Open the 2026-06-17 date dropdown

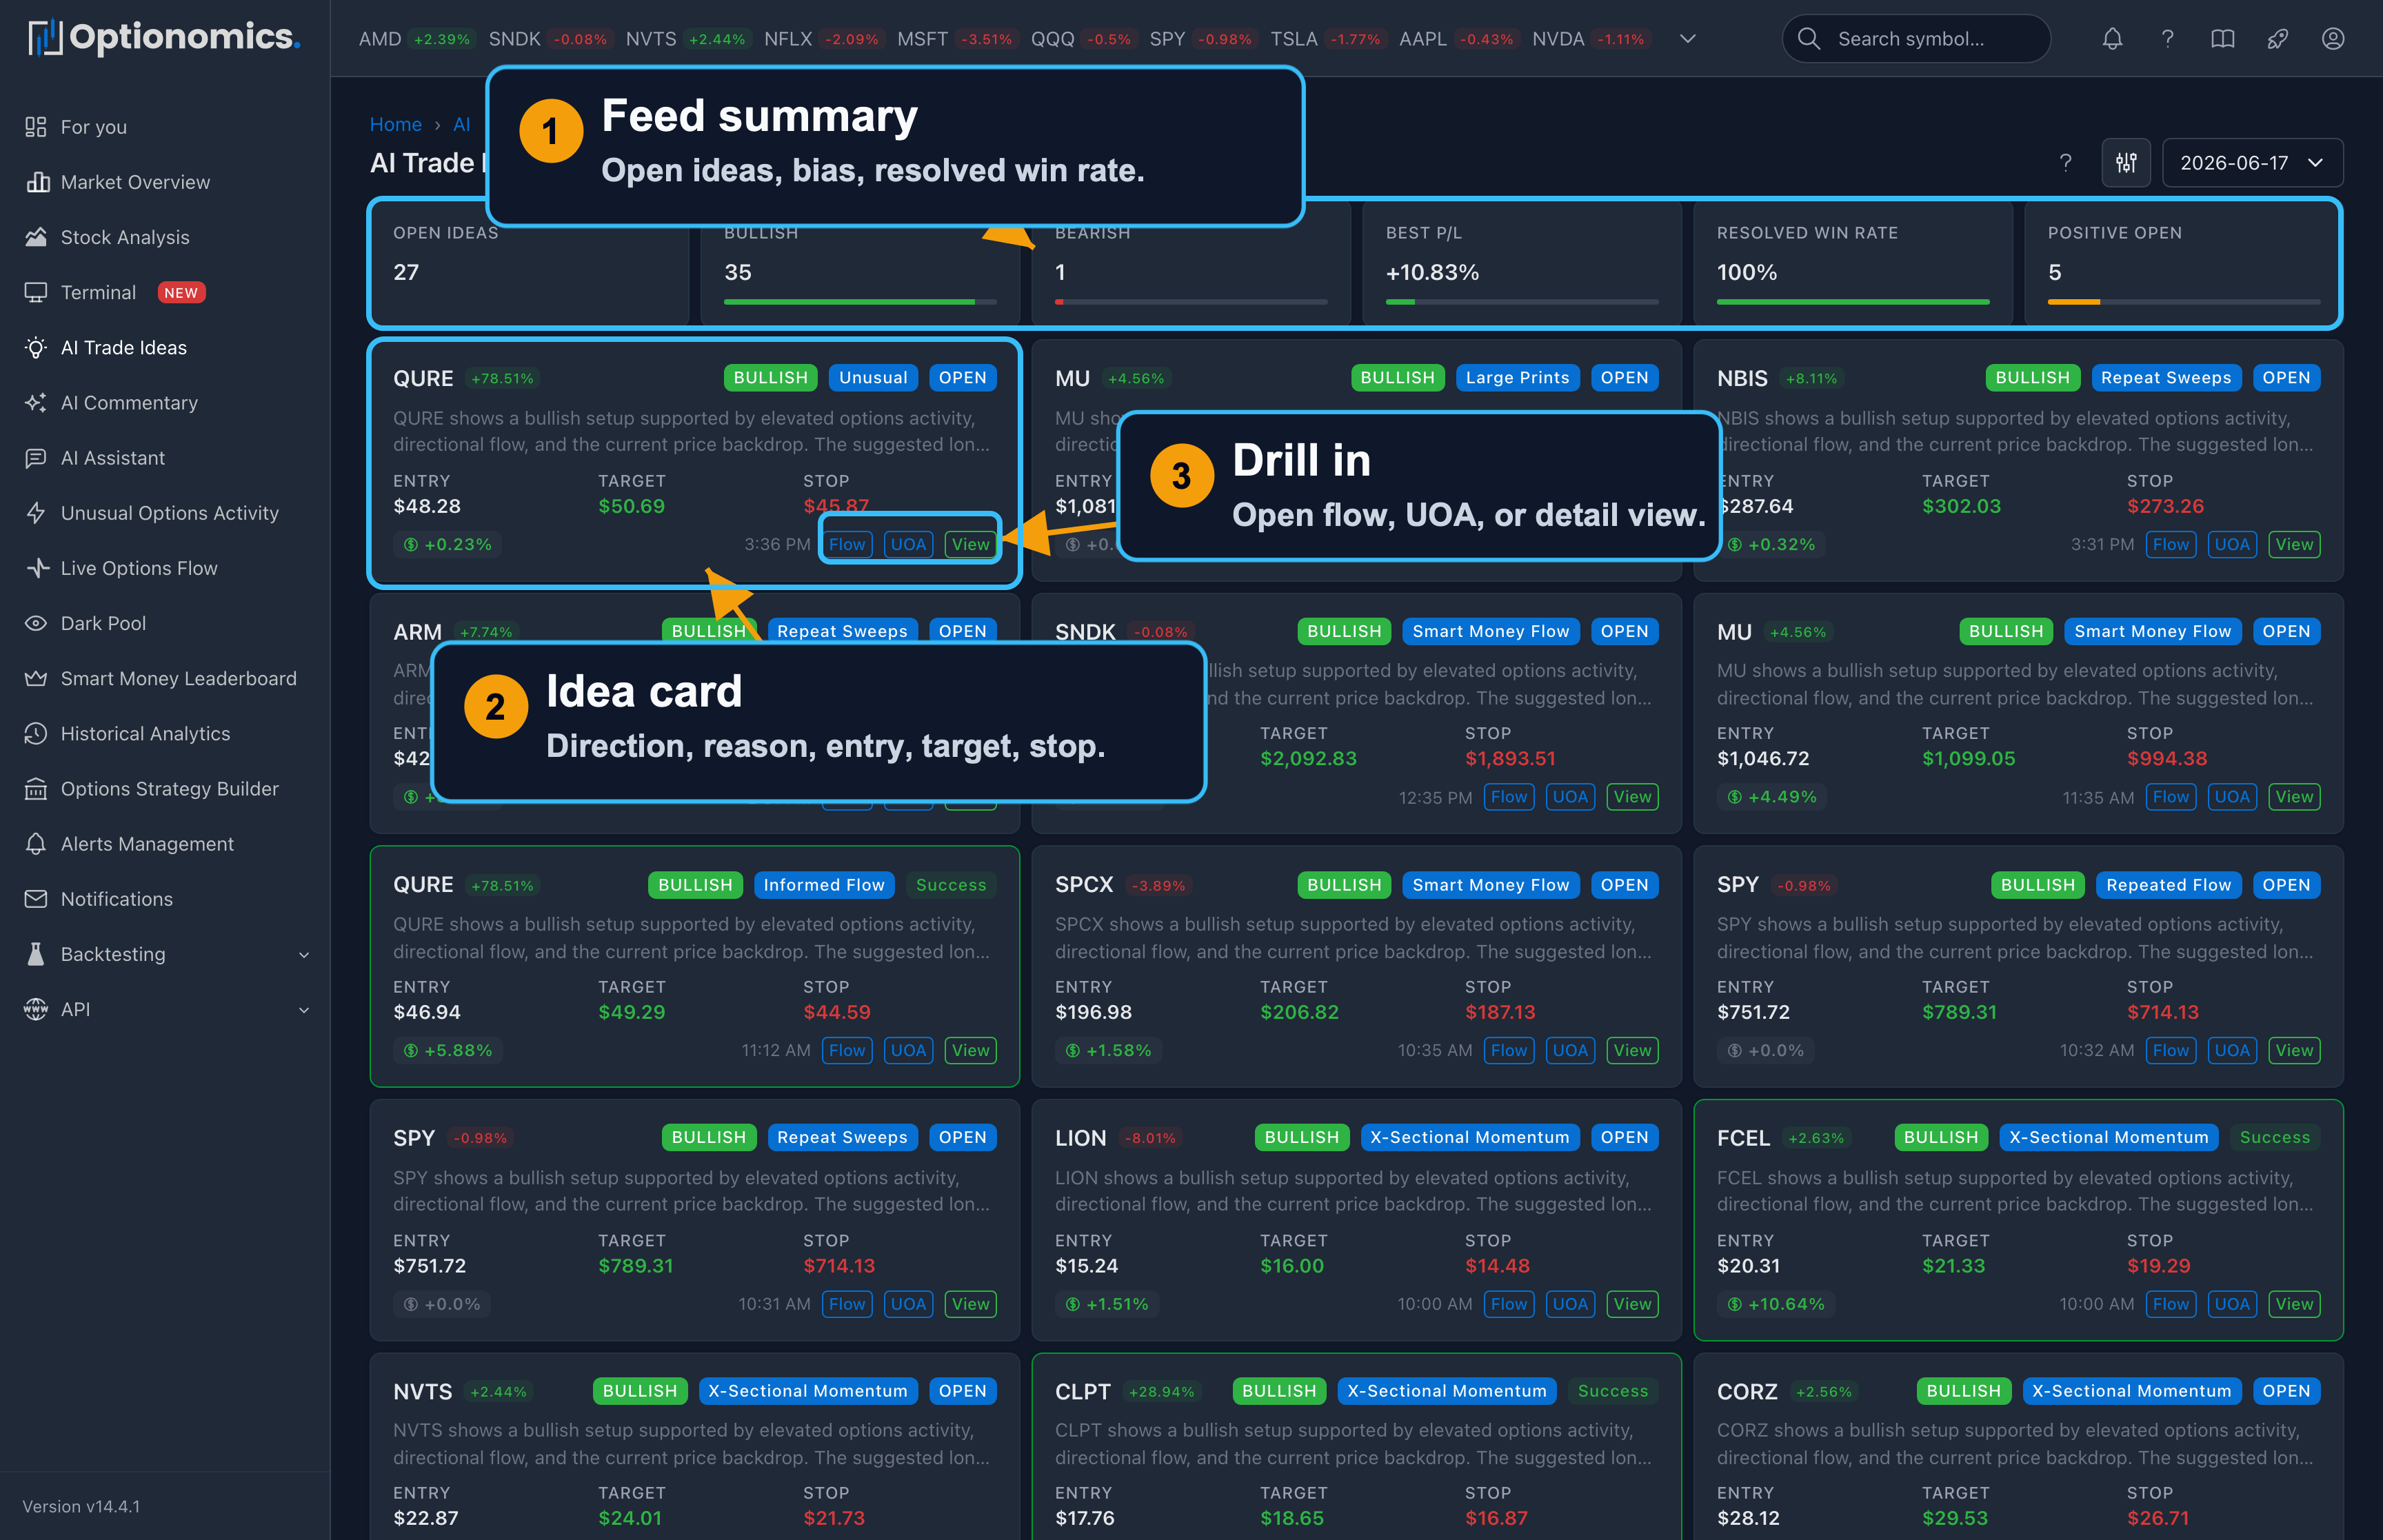pyautogui.click(x=2252, y=162)
